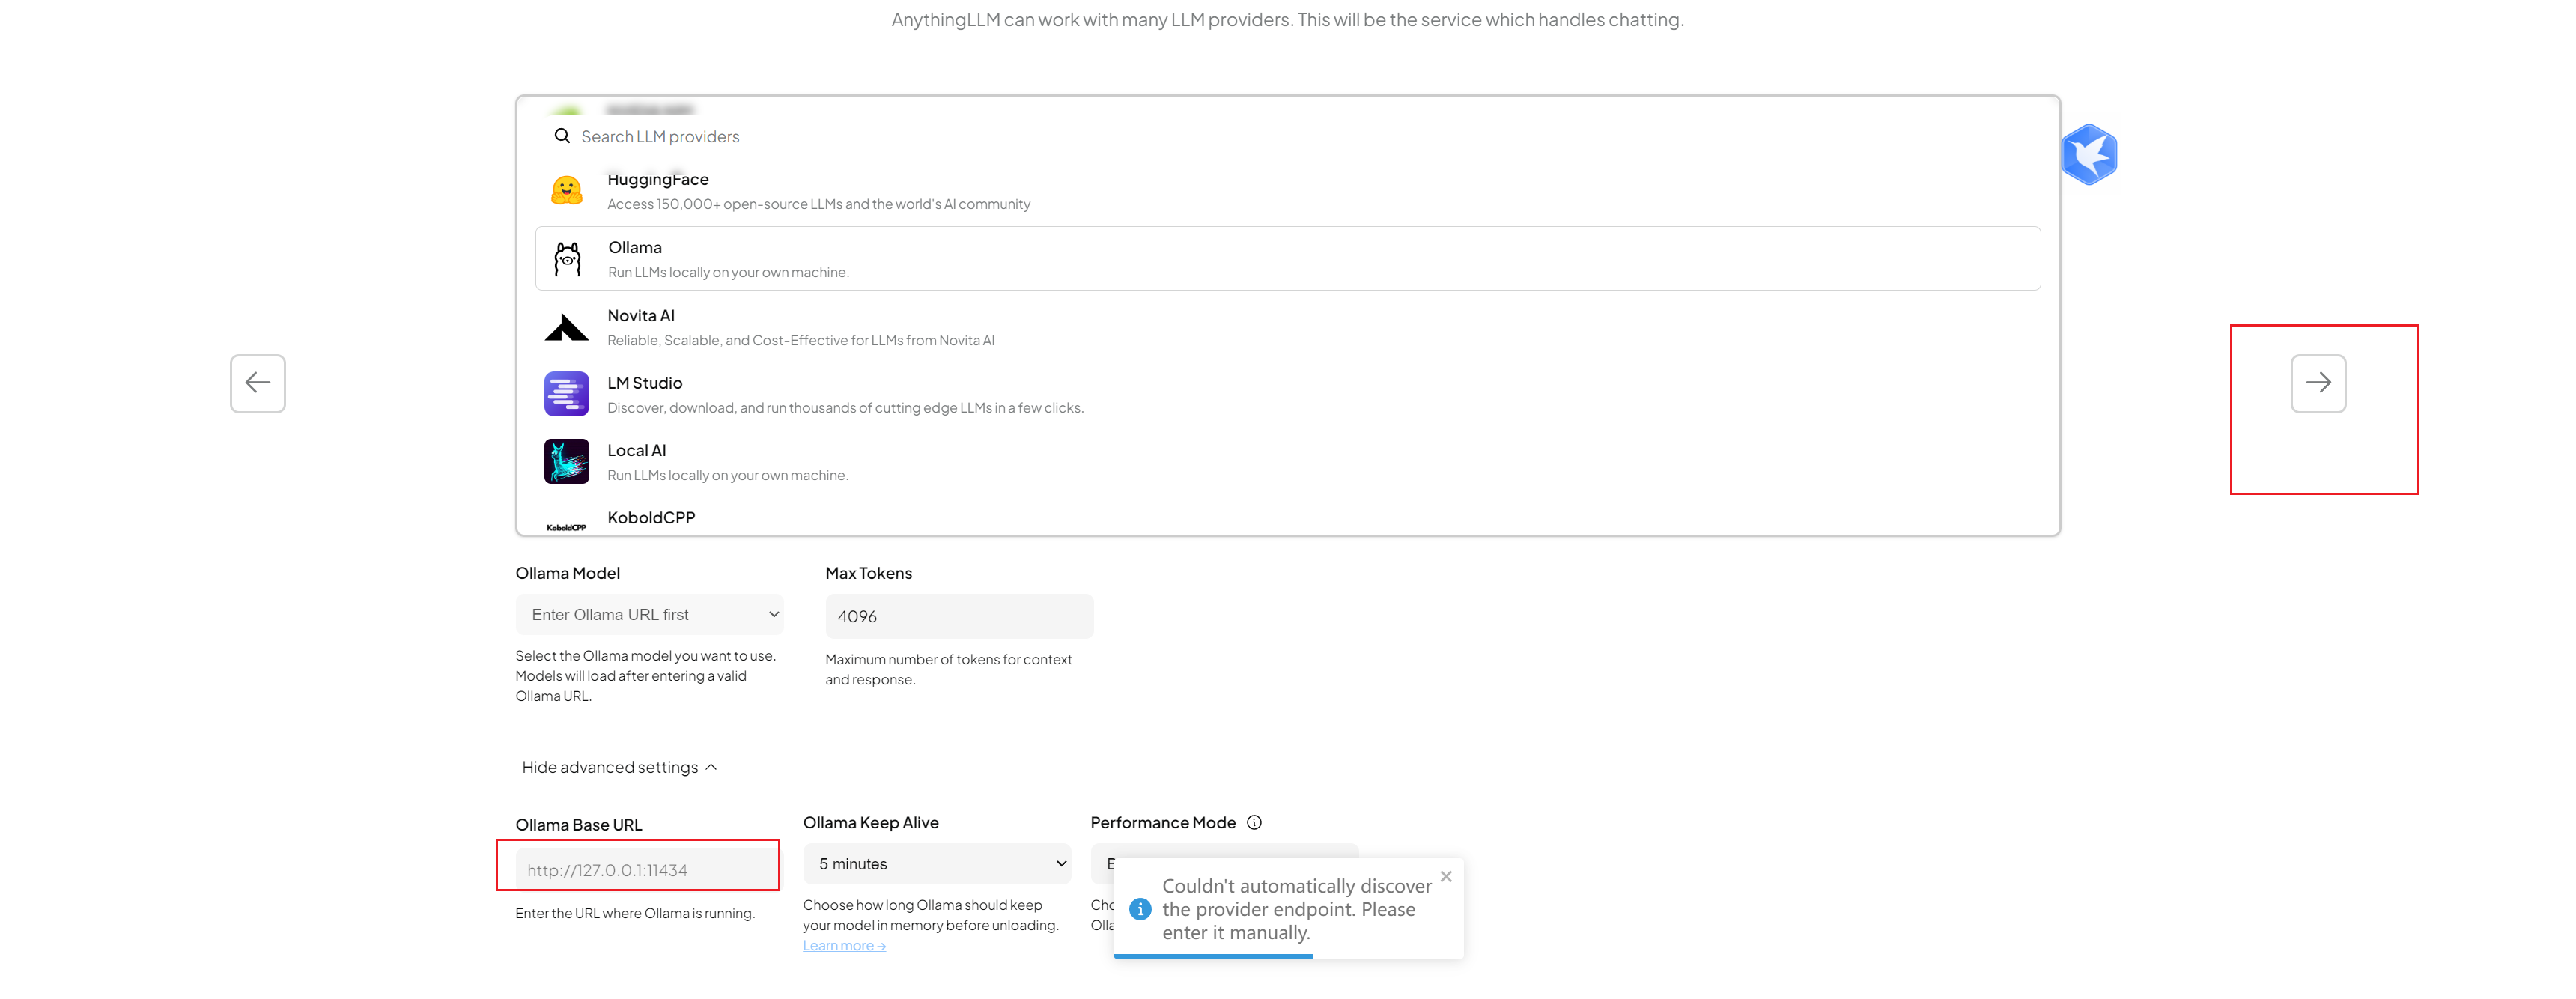Open the Ollama Keep Alive dropdown

click(936, 864)
